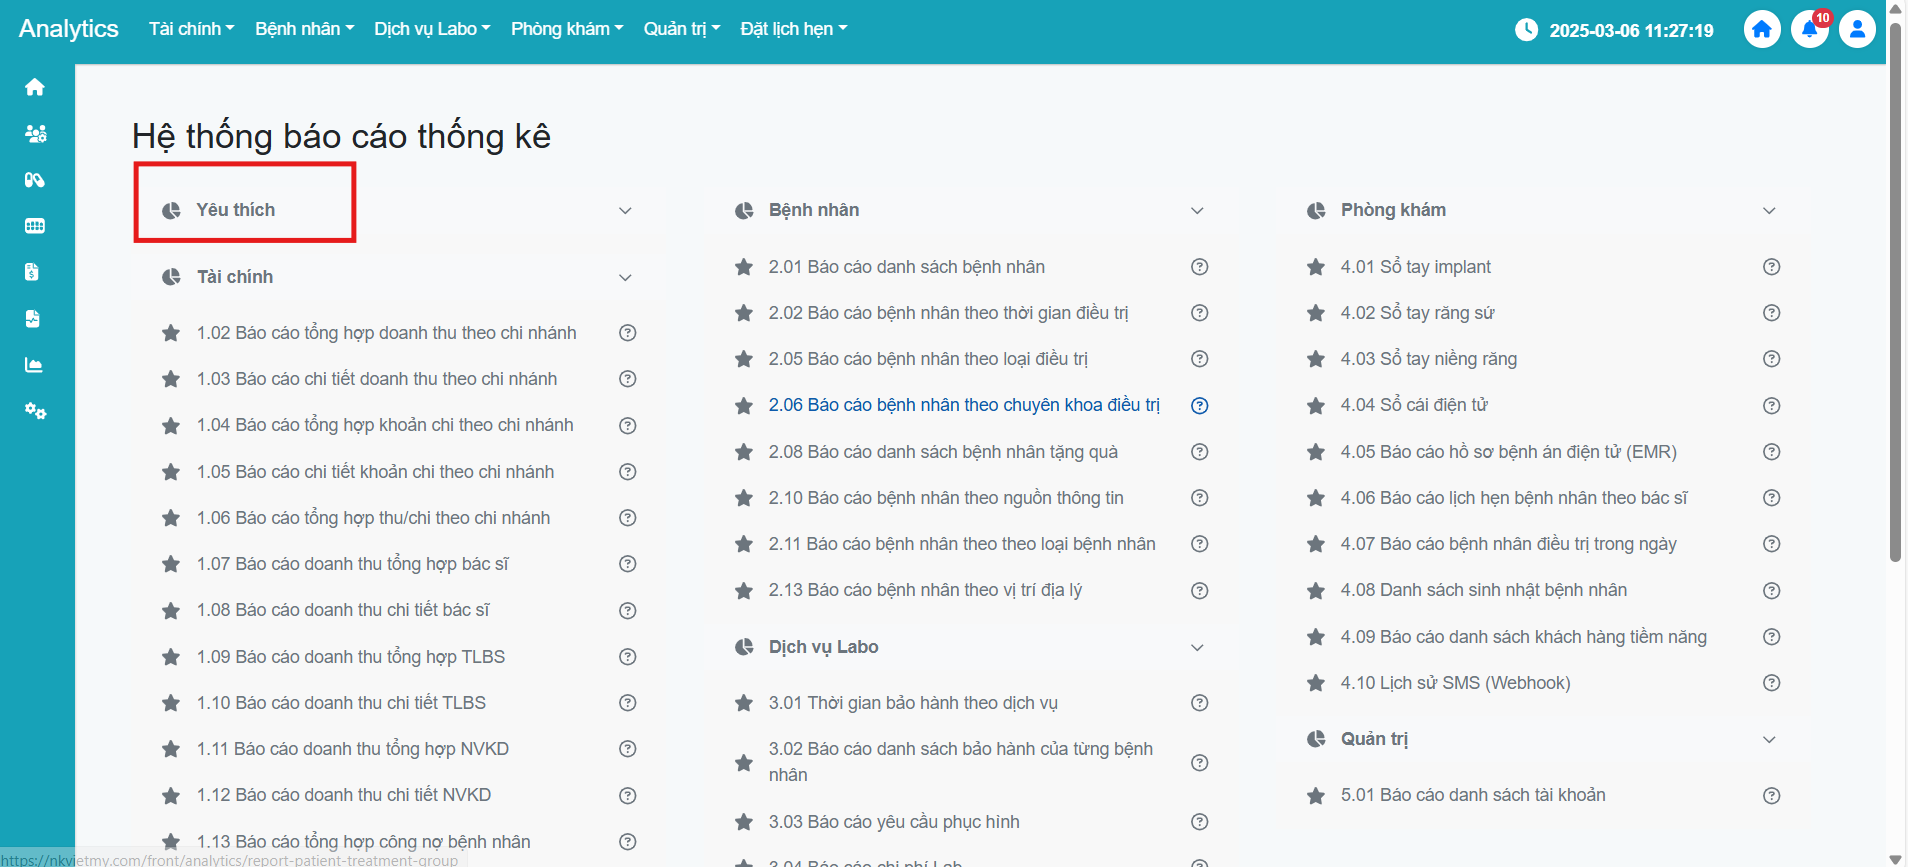Show help for report 2.01 danh sách bệnh nhân
Viewport: 1908px width, 867px height.
pyautogui.click(x=1199, y=267)
